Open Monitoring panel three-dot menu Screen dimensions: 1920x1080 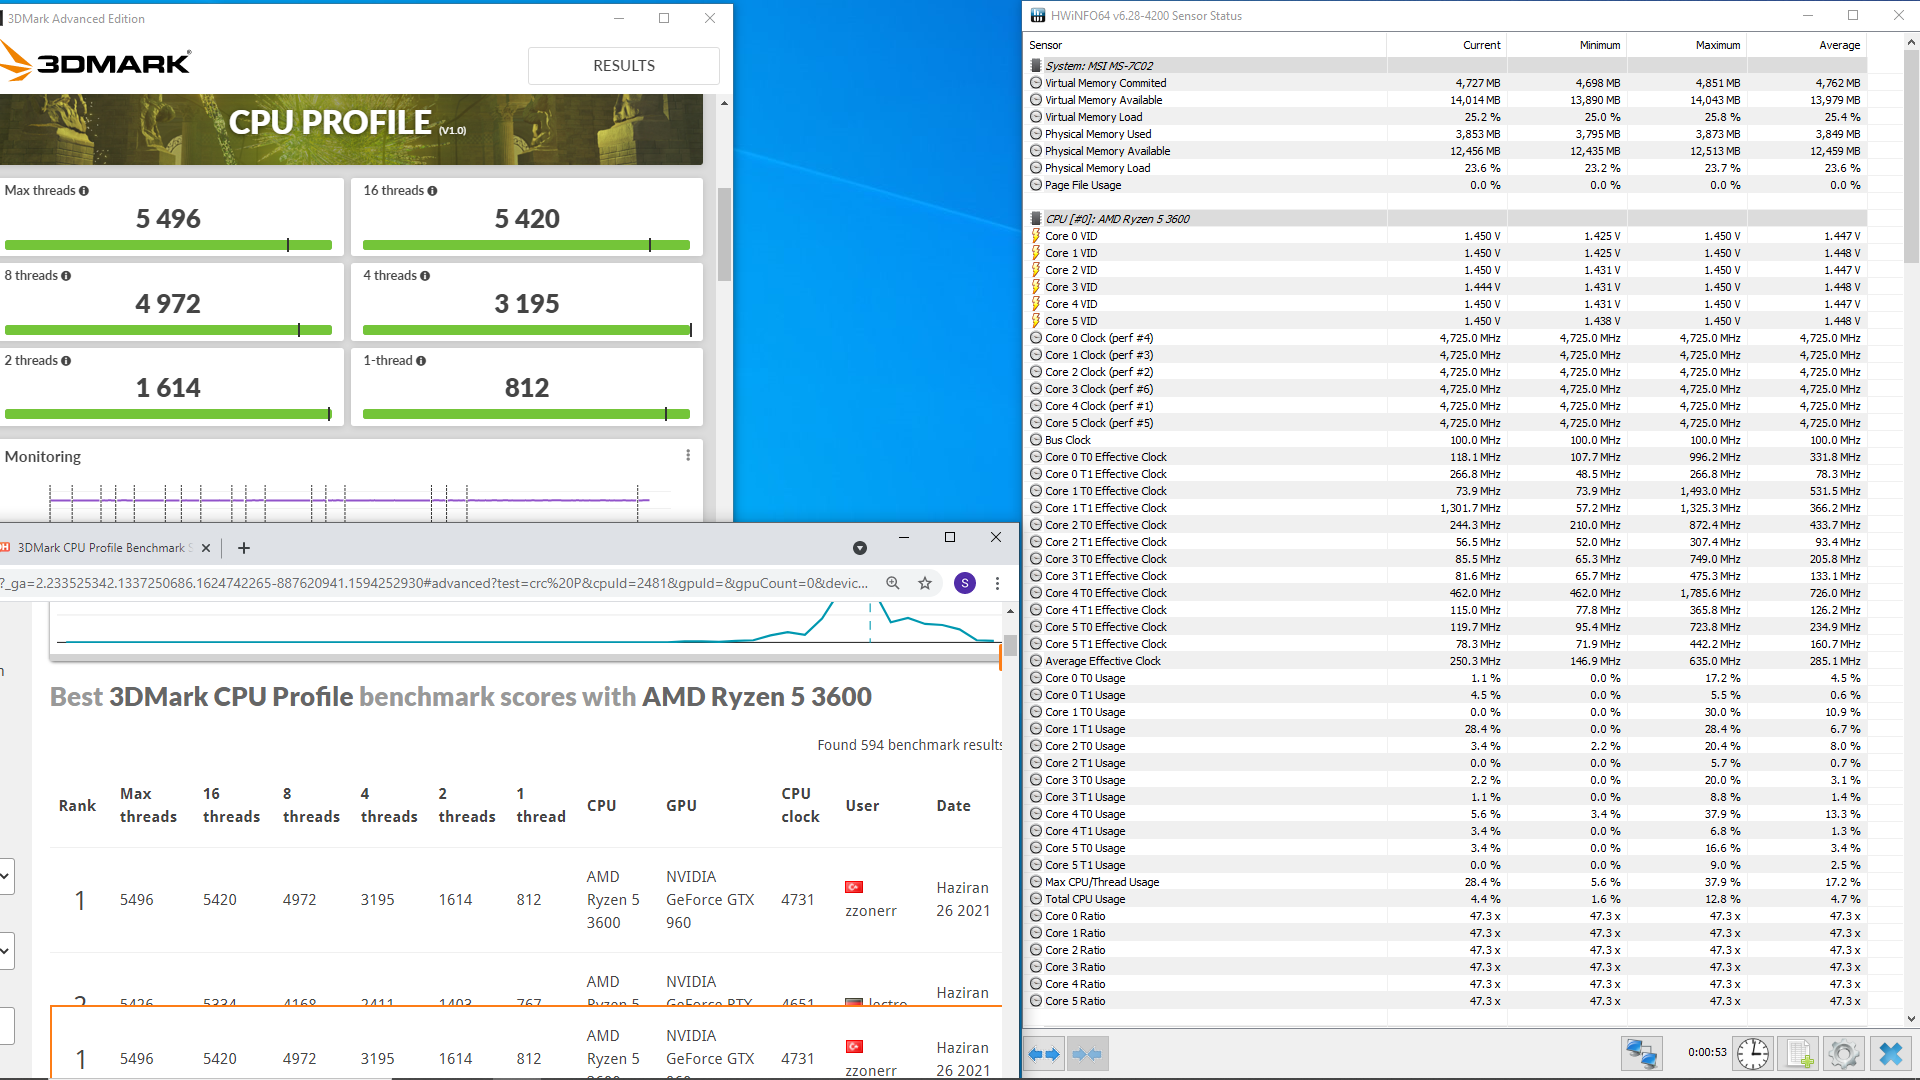(x=688, y=456)
